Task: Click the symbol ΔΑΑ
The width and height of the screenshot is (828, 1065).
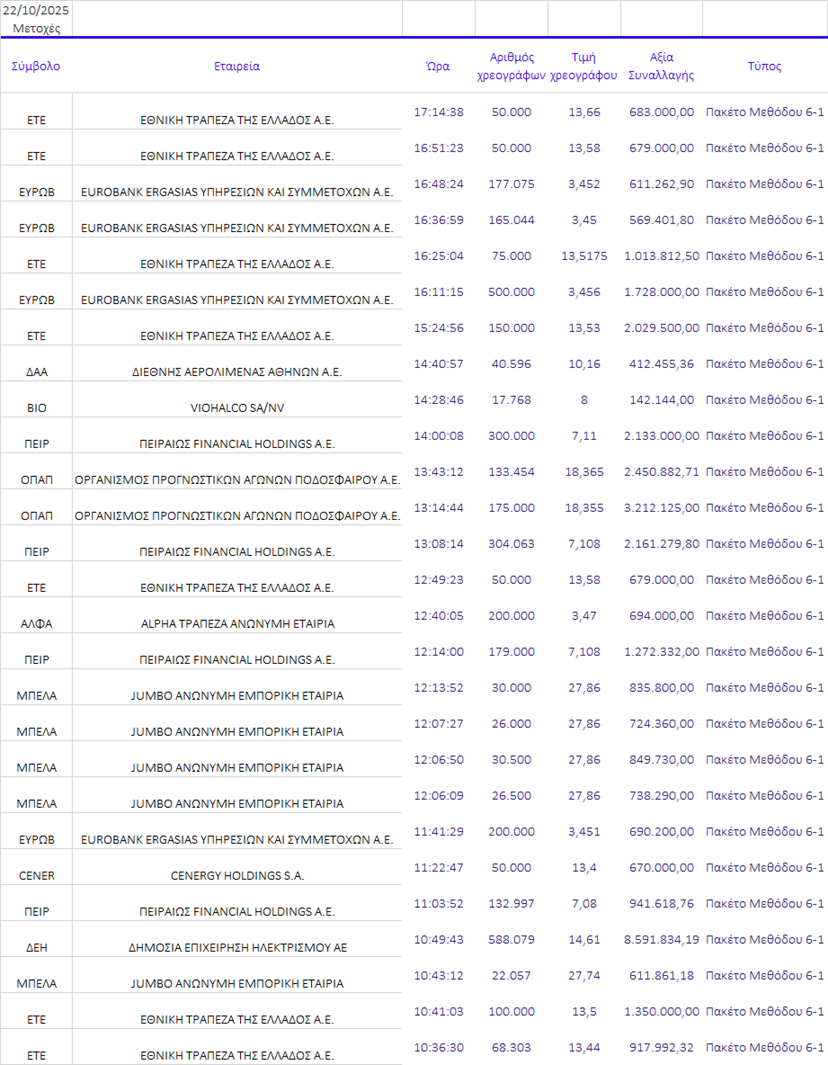Action: [37, 372]
